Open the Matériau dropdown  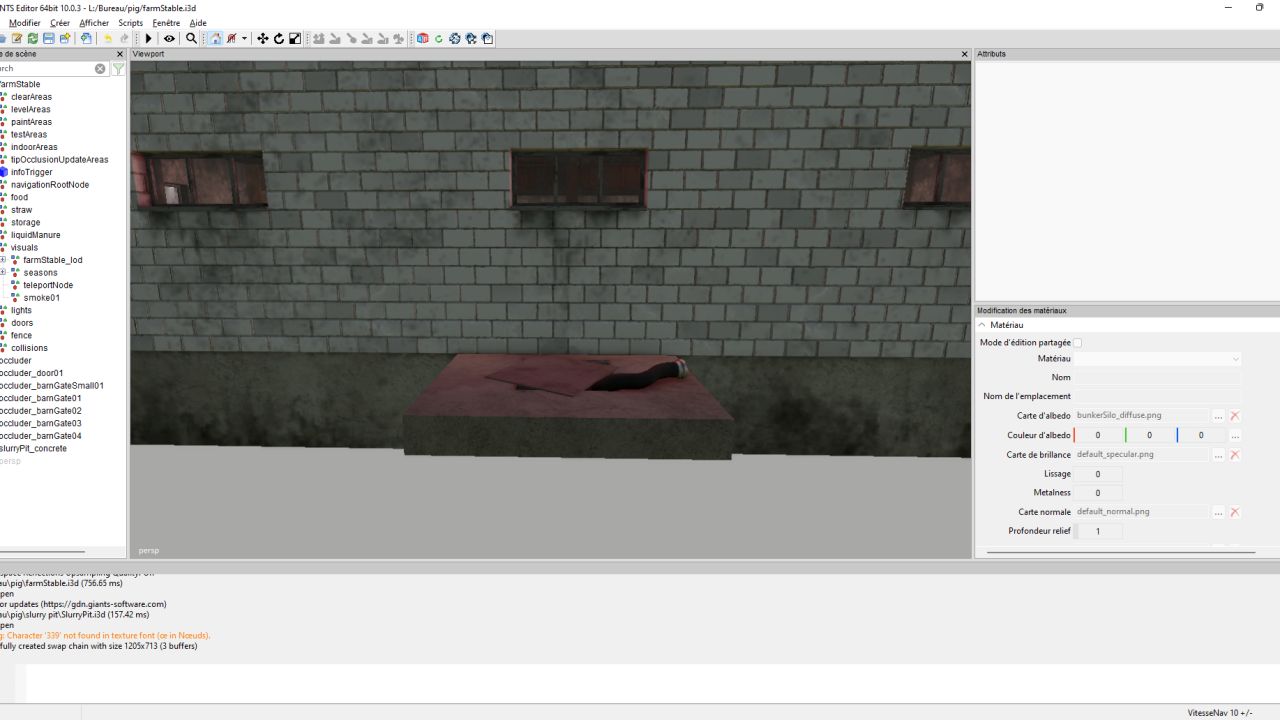click(x=1158, y=359)
